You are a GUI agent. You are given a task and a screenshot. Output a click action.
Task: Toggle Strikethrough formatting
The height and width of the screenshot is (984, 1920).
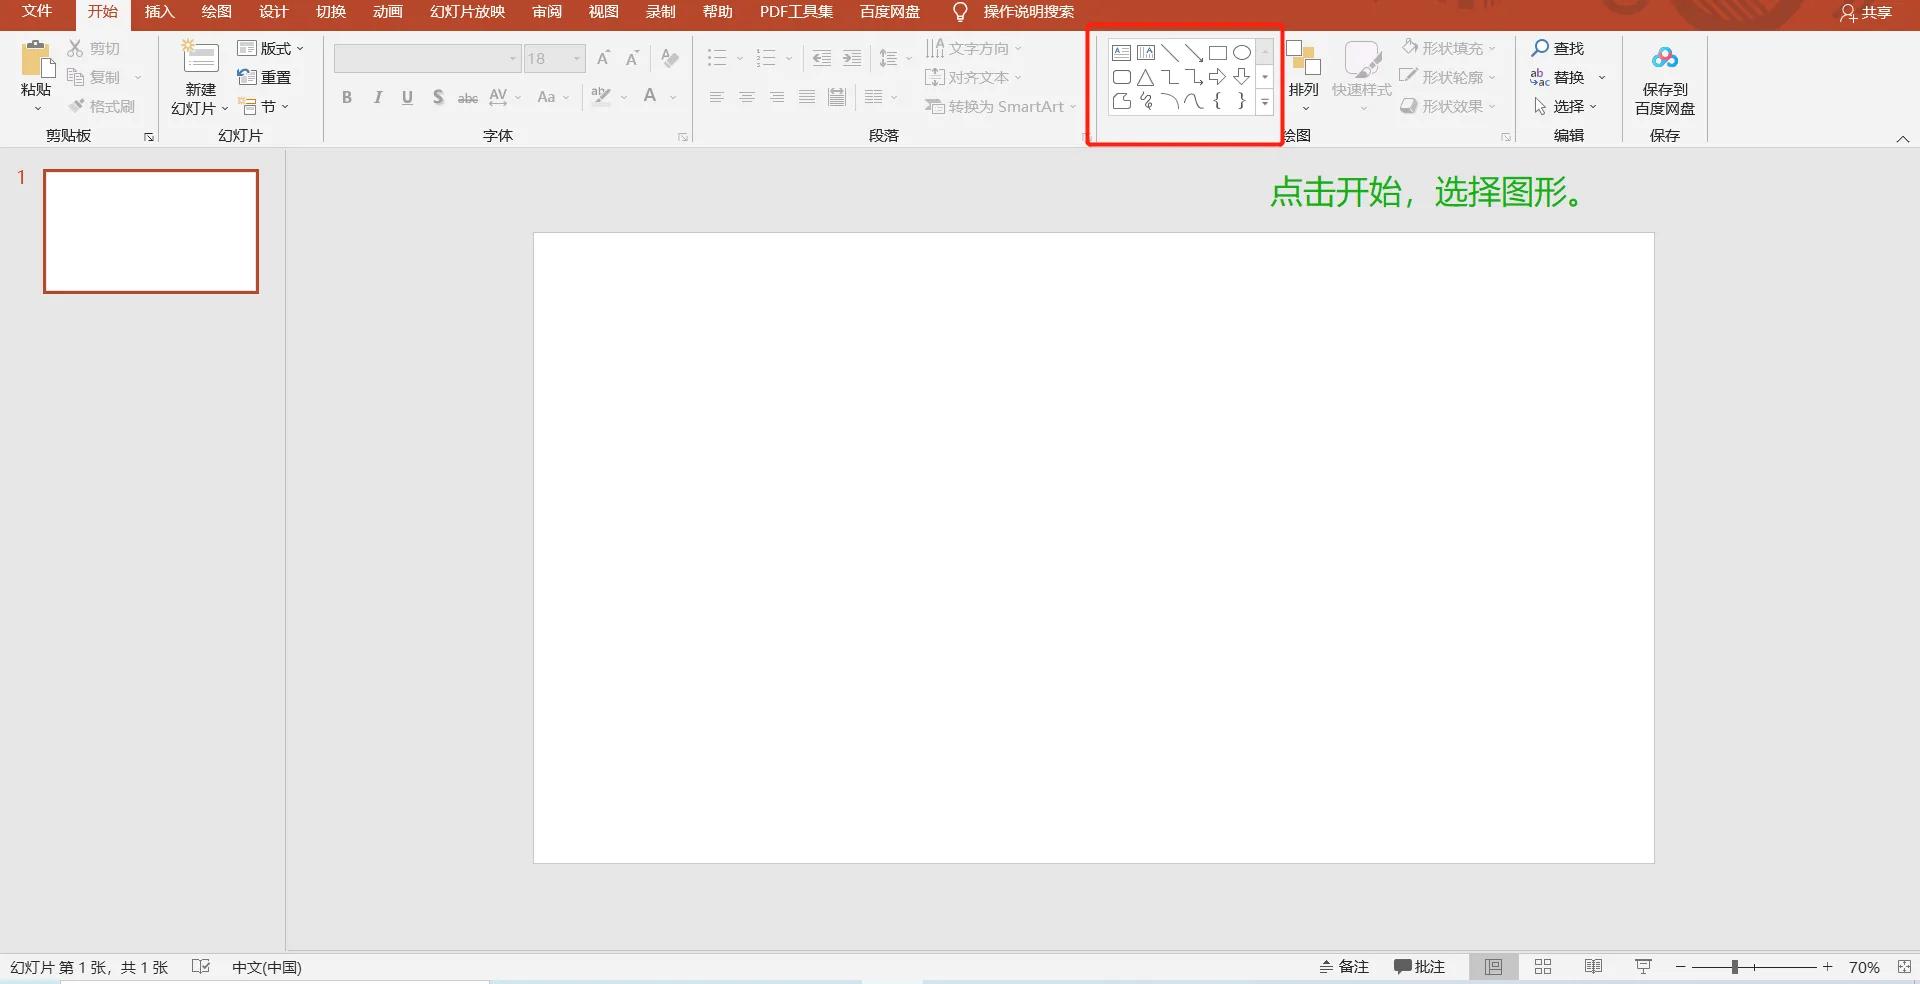click(467, 97)
